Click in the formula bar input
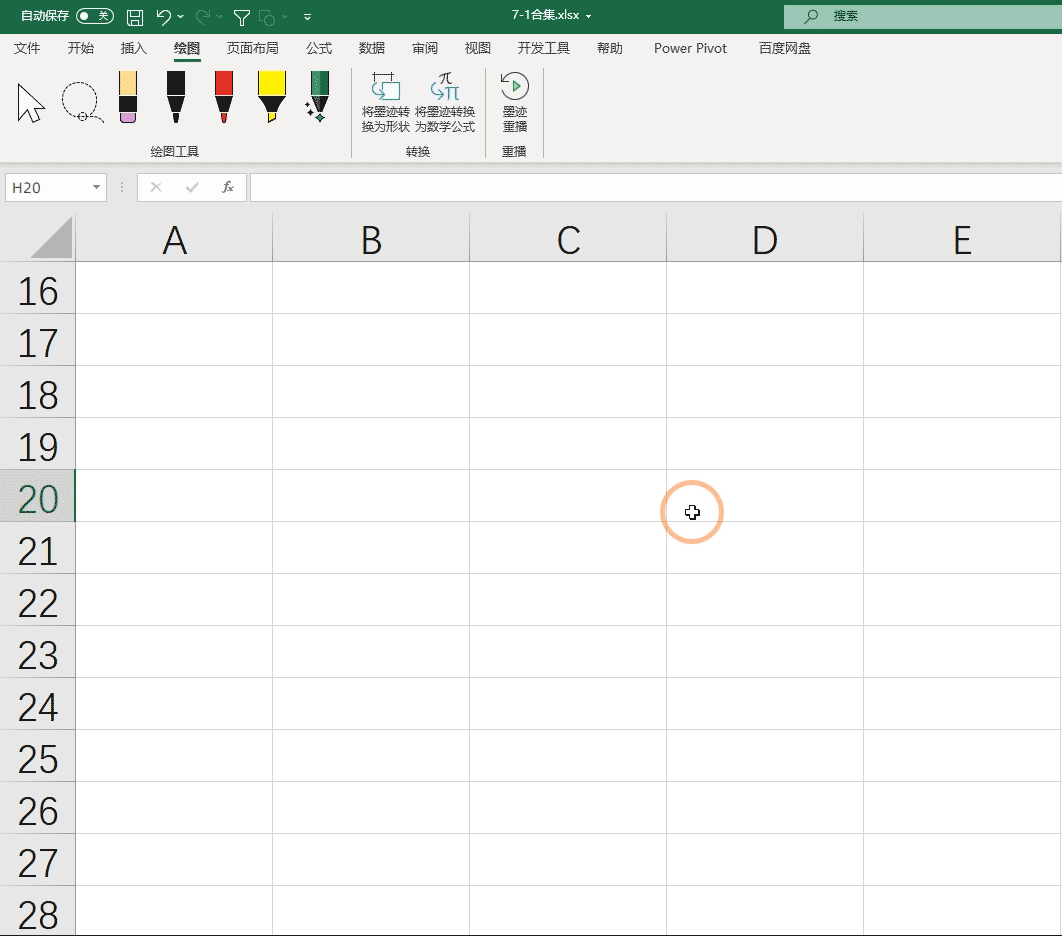 click(x=656, y=188)
